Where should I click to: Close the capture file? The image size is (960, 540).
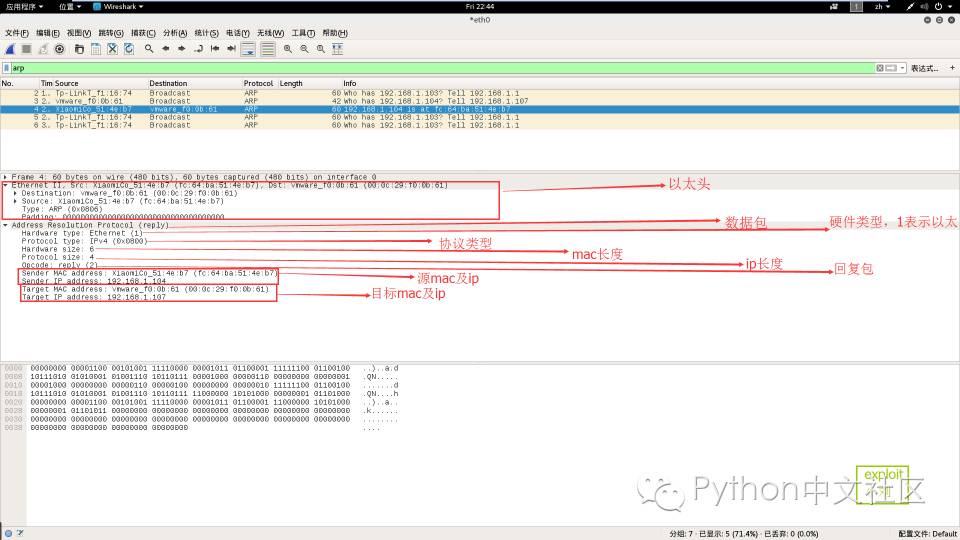click(x=112, y=49)
